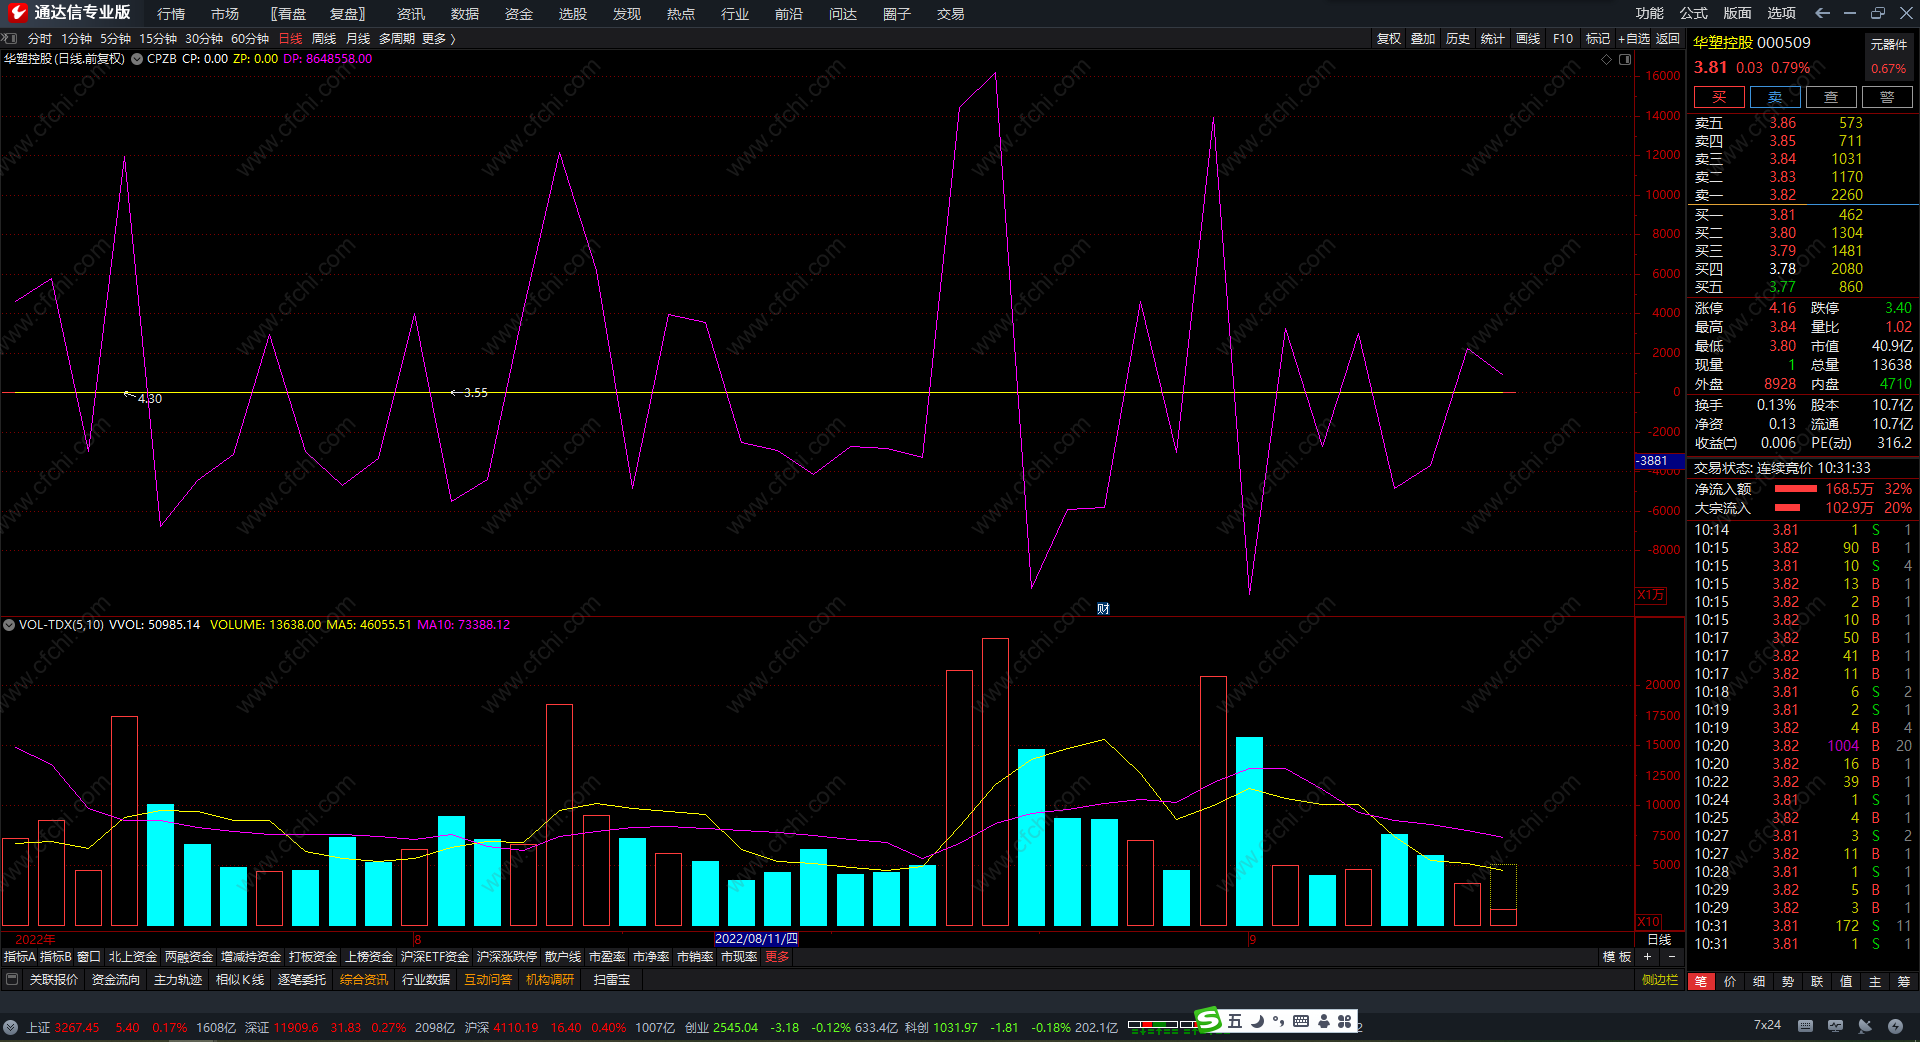
Task: Open the 选项 menu
Action: pos(1781,13)
